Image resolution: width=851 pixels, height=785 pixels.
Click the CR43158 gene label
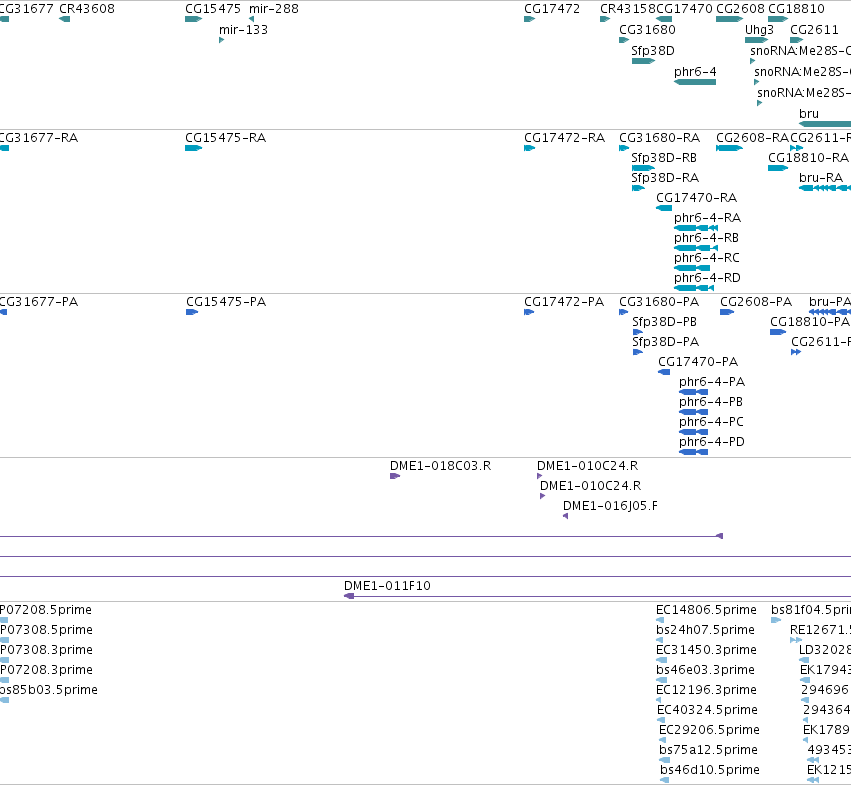[628, 9]
